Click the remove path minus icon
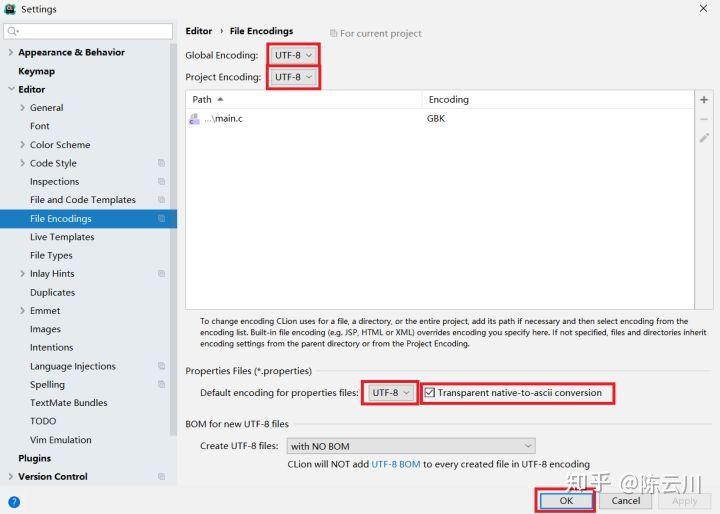 704,119
